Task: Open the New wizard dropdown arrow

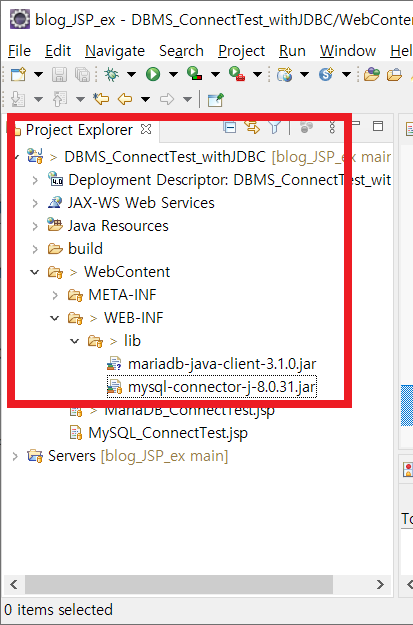Action: pos(38,74)
